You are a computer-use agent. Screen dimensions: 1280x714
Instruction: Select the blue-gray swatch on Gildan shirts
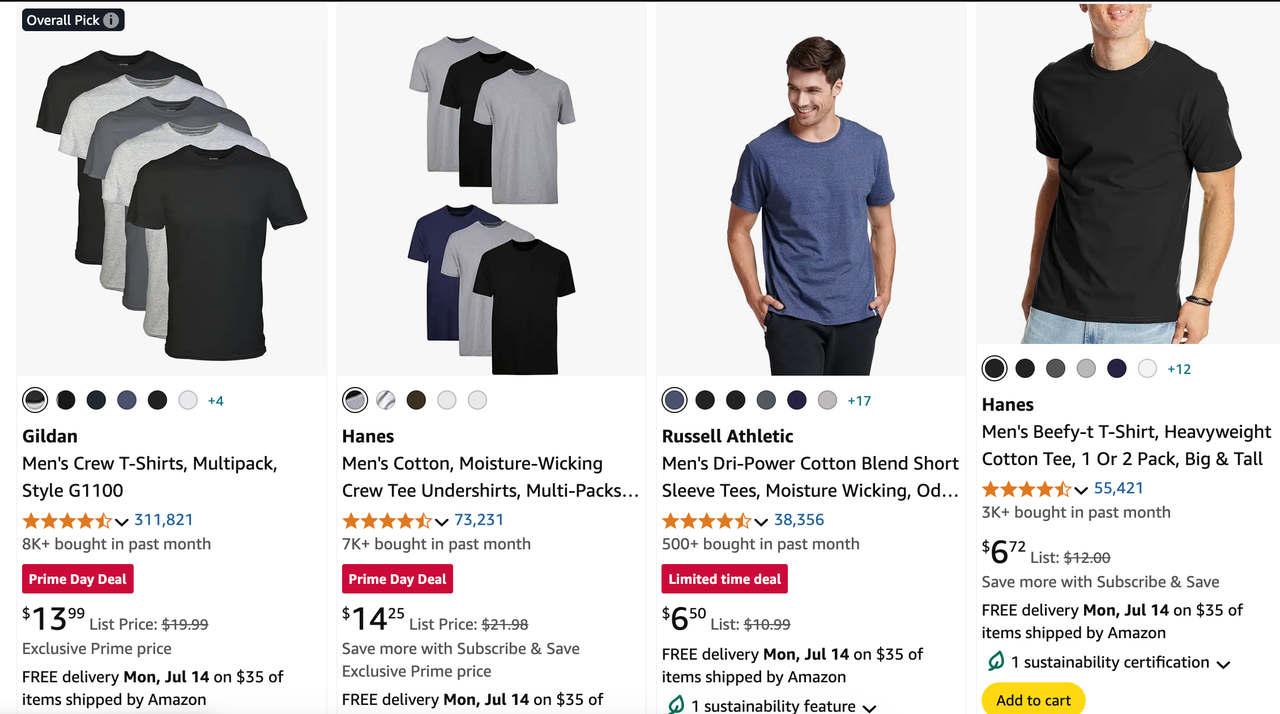(x=127, y=400)
